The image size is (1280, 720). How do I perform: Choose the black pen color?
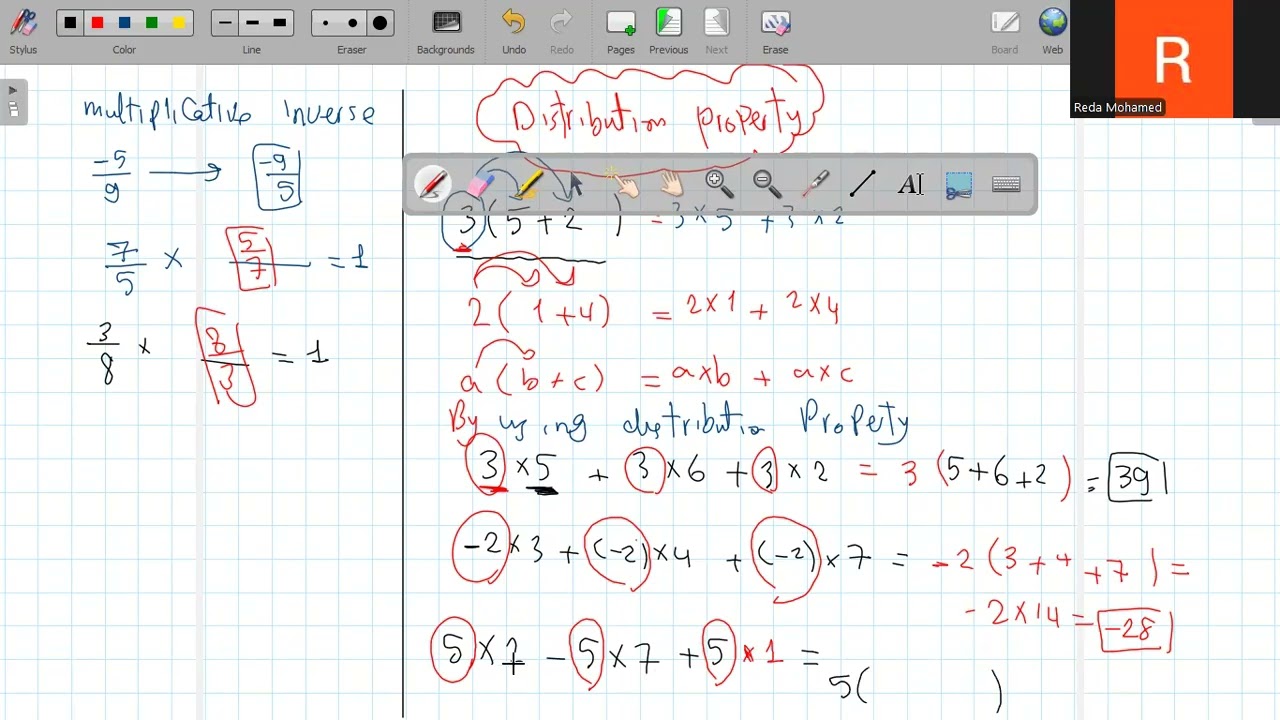pos(70,23)
